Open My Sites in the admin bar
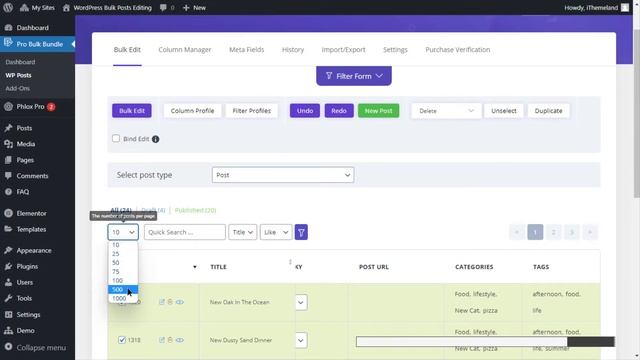The width and height of the screenshot is (640, 360). tap(37, 7)
